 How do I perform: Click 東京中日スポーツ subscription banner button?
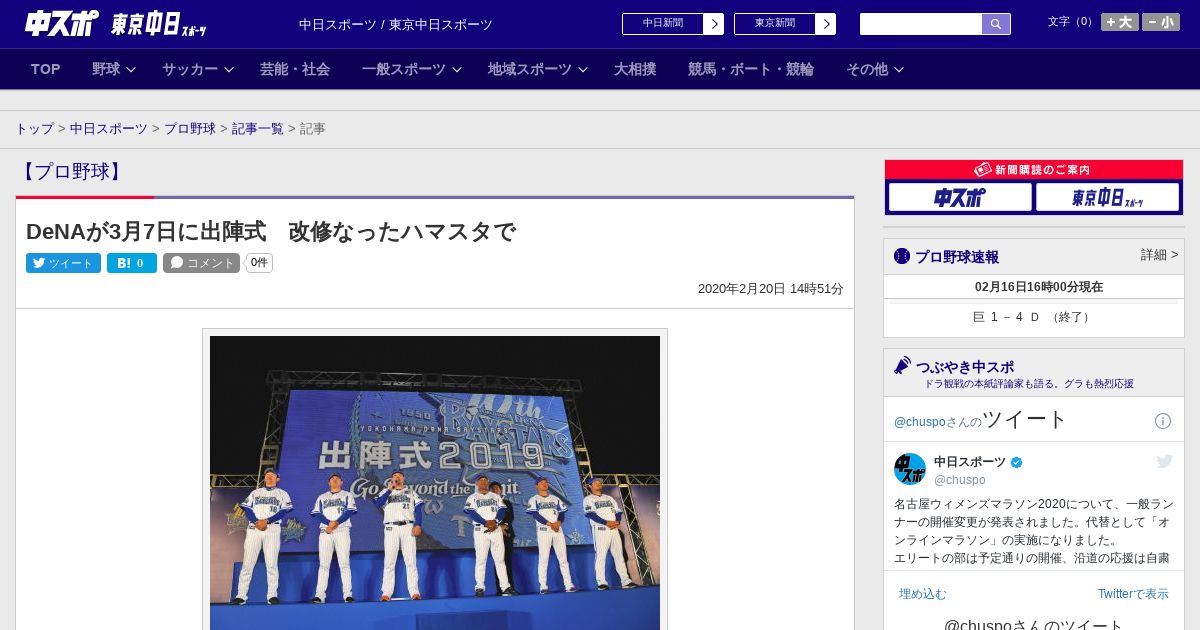[1107, 197]
